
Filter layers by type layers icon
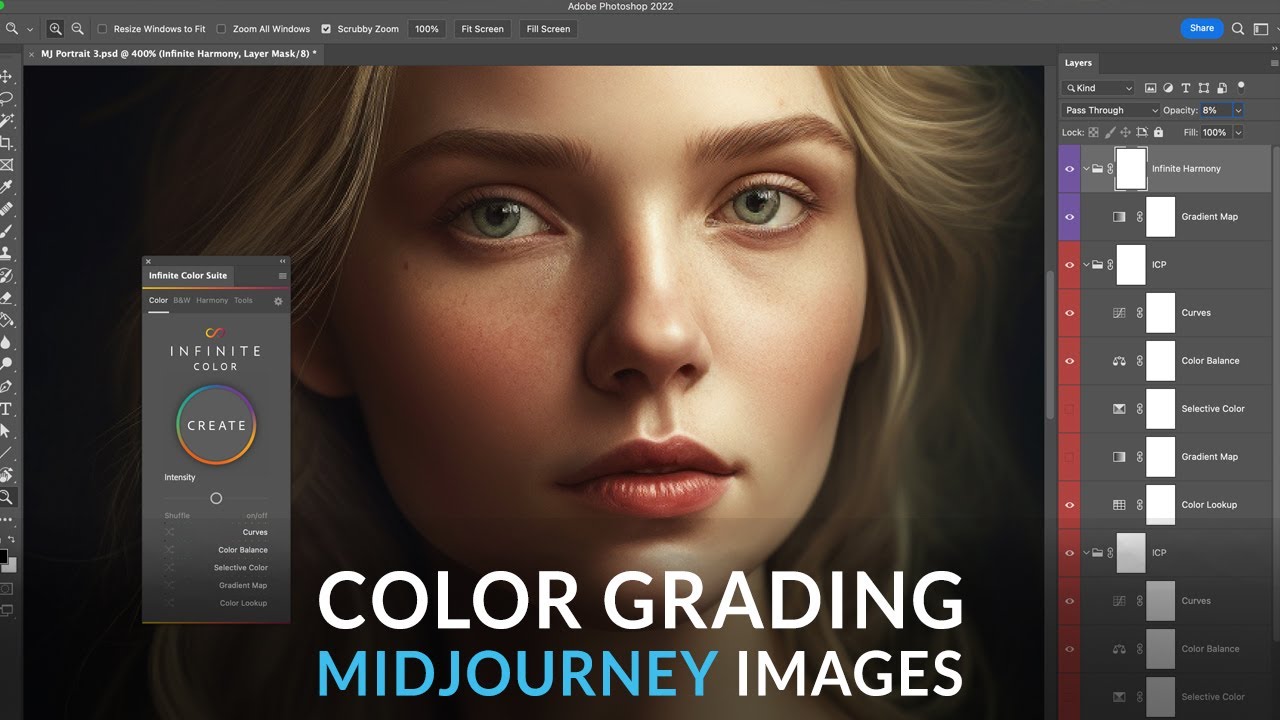1186,88
